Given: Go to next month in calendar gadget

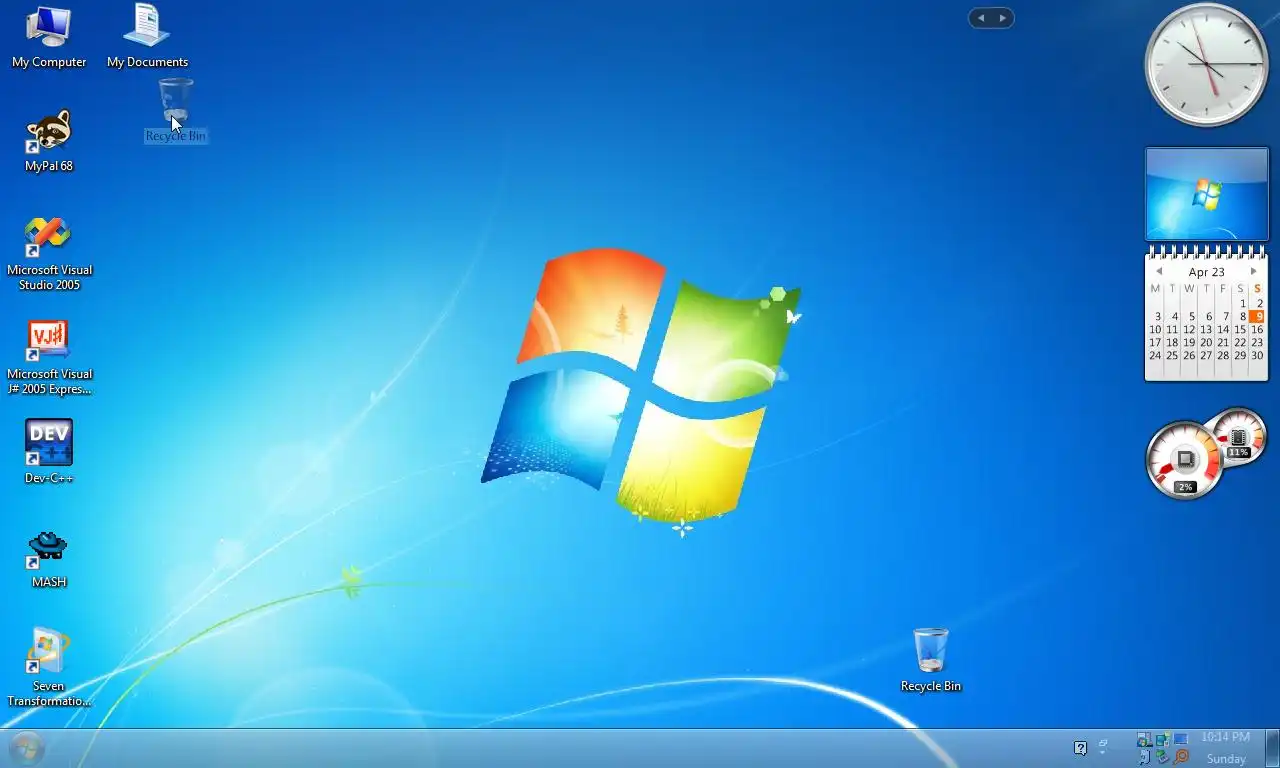Looking at the screenshot, I should pyautogui.click(x=1253, y=272).
